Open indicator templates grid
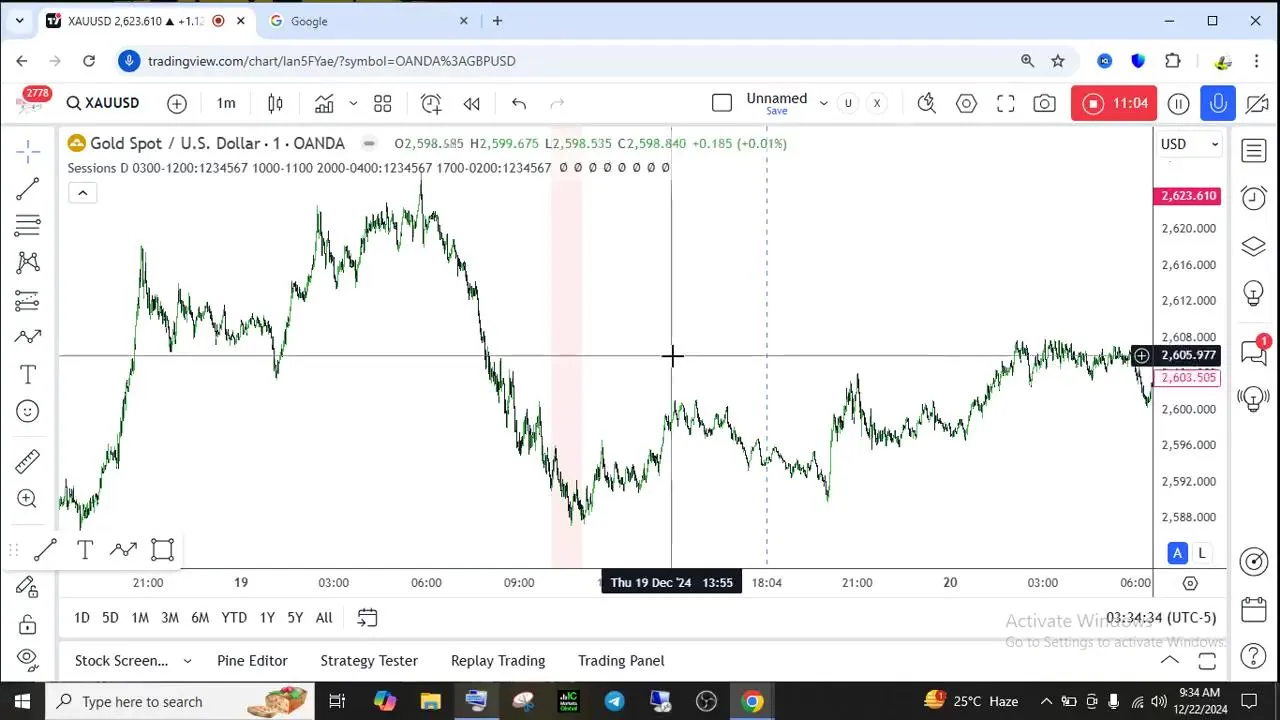Screen dimensions: 1280x720 click(x=383, y=103)
